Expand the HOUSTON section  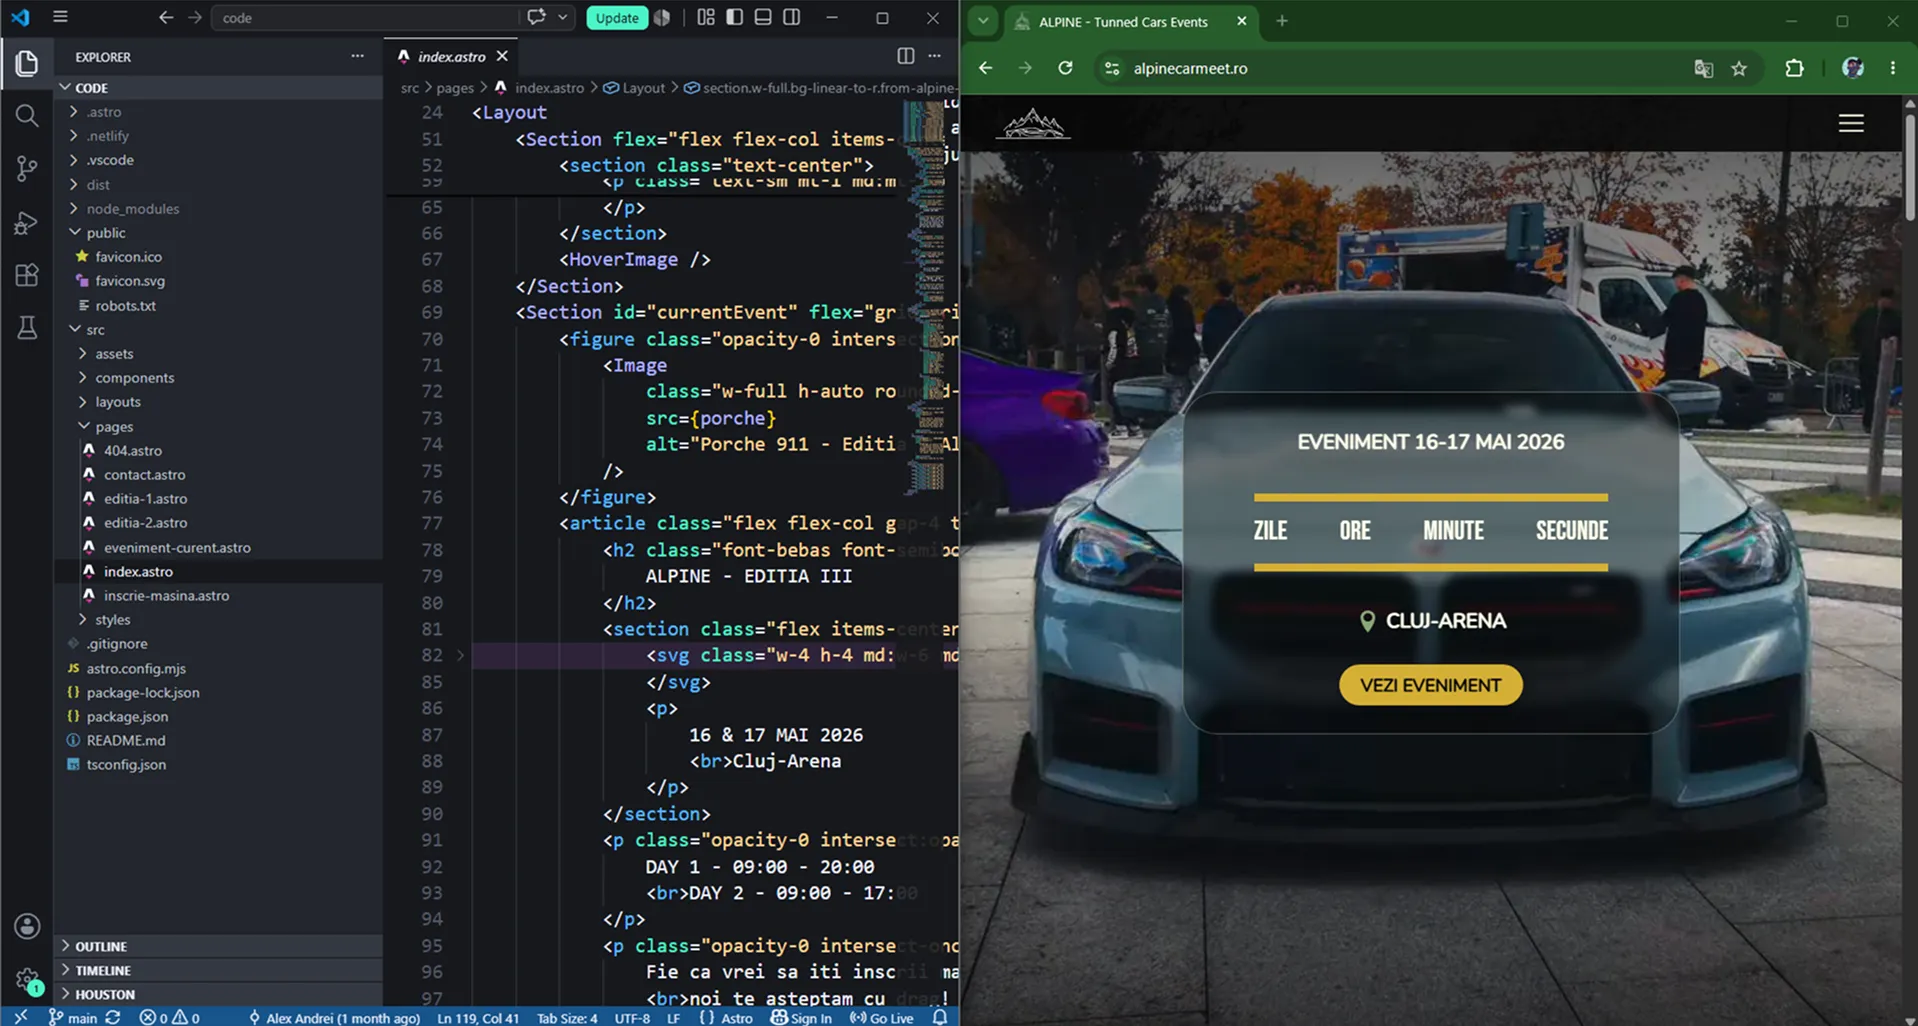point(218,994)
